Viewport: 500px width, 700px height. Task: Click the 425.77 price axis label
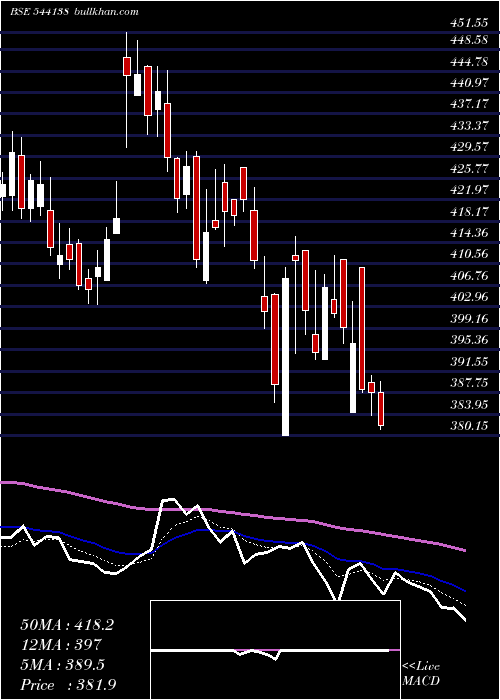468,169
